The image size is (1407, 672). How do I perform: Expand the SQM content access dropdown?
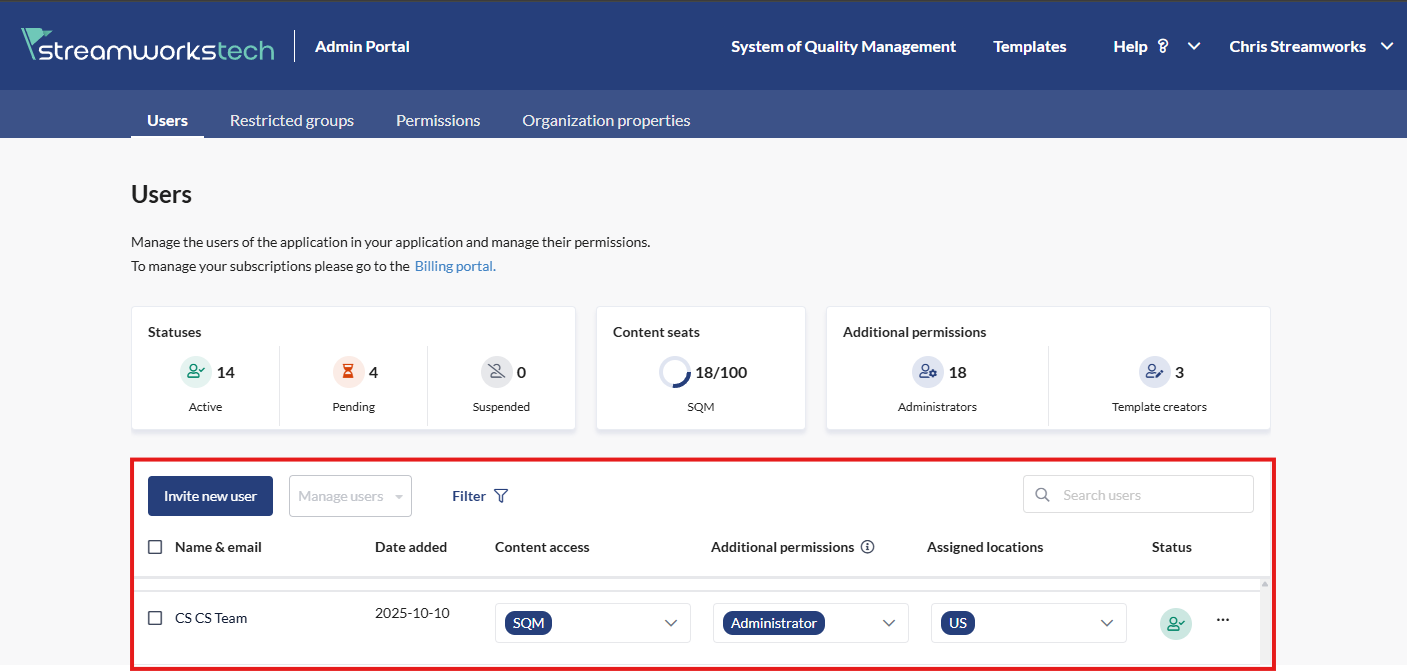pos(670,623)
